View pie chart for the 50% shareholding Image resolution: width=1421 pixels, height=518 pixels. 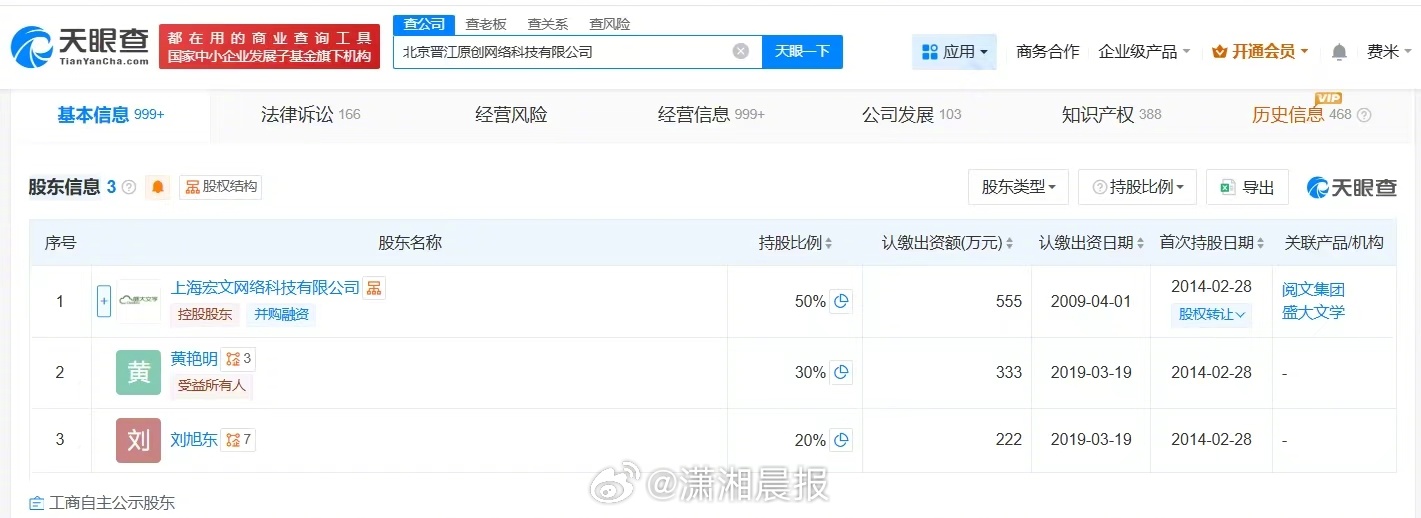pyautogui.click(x=842, y=301)
